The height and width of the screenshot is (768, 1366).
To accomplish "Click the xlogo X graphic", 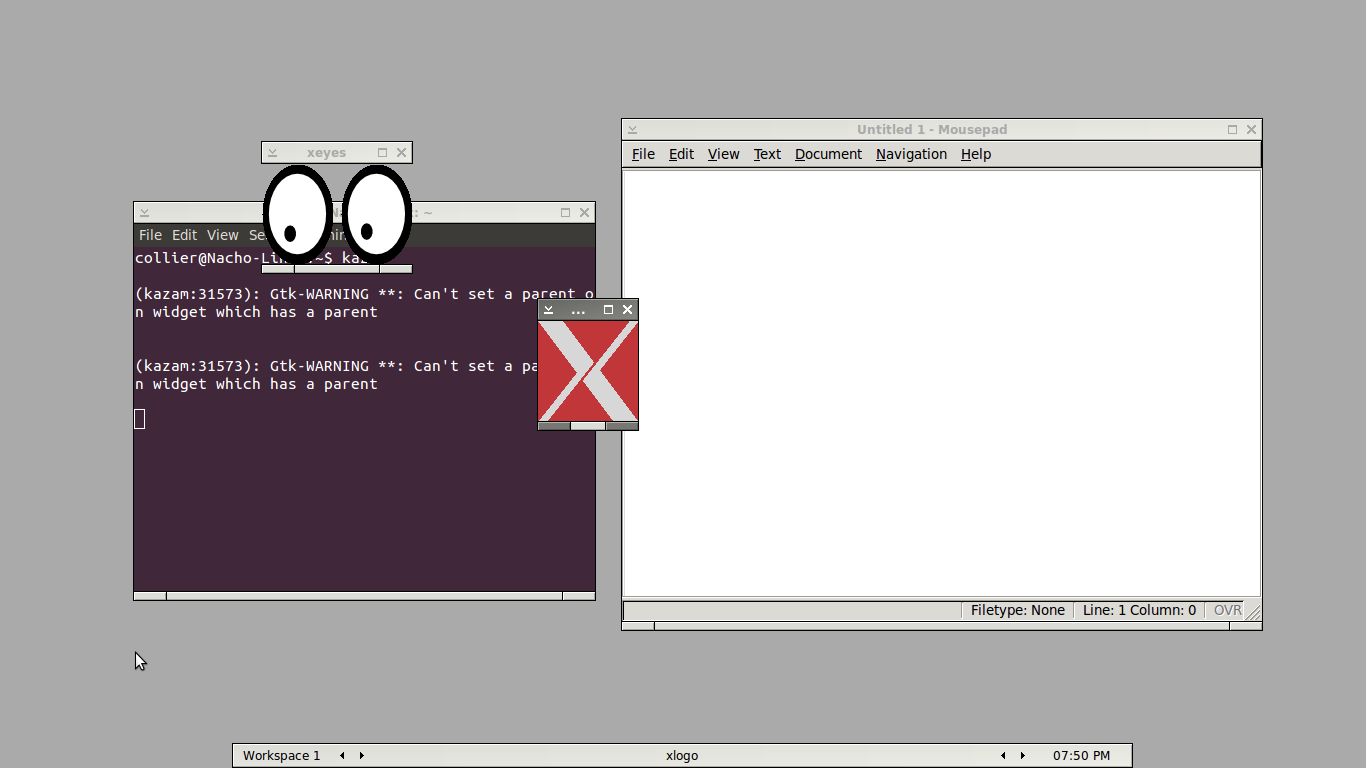I will click(588, 371).
